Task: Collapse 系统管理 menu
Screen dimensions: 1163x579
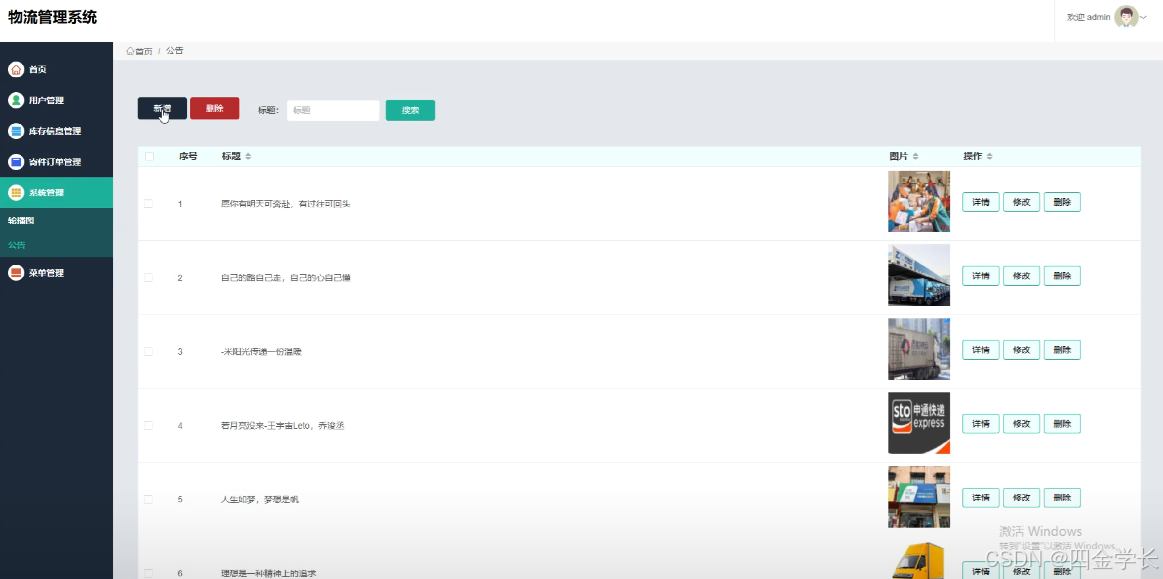Action: (x=56, y=193)
